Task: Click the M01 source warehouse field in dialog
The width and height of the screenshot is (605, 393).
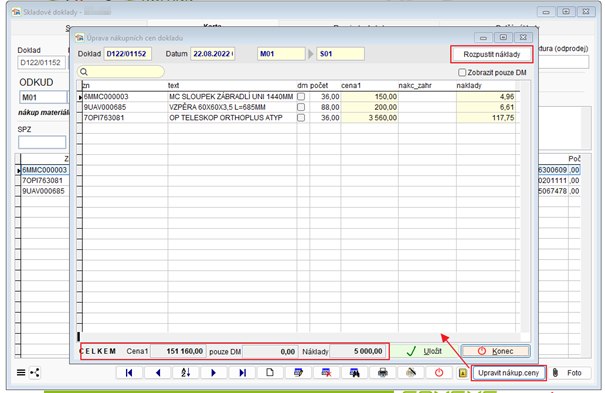Action: click(281, 54)
